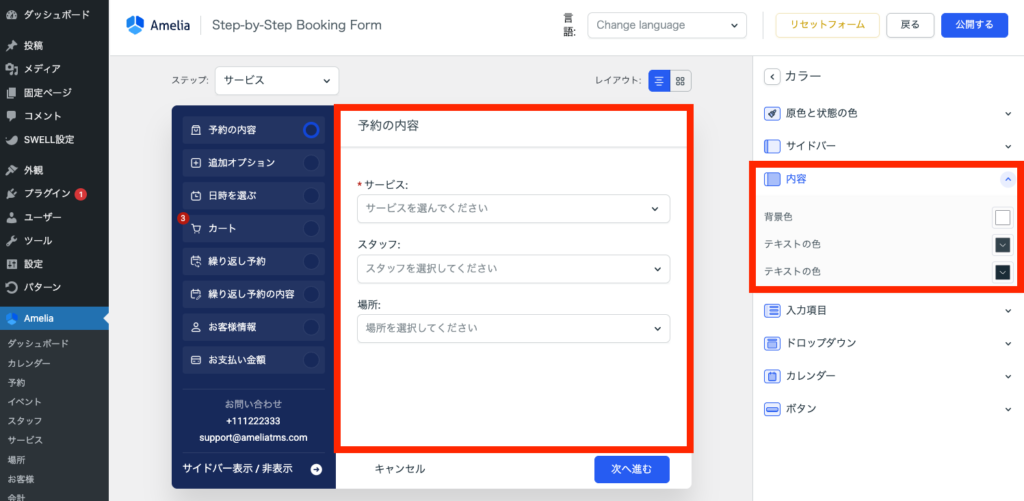The image size is (1024, 501).
Task: Click the カート step icon
Action: [196, 229]
